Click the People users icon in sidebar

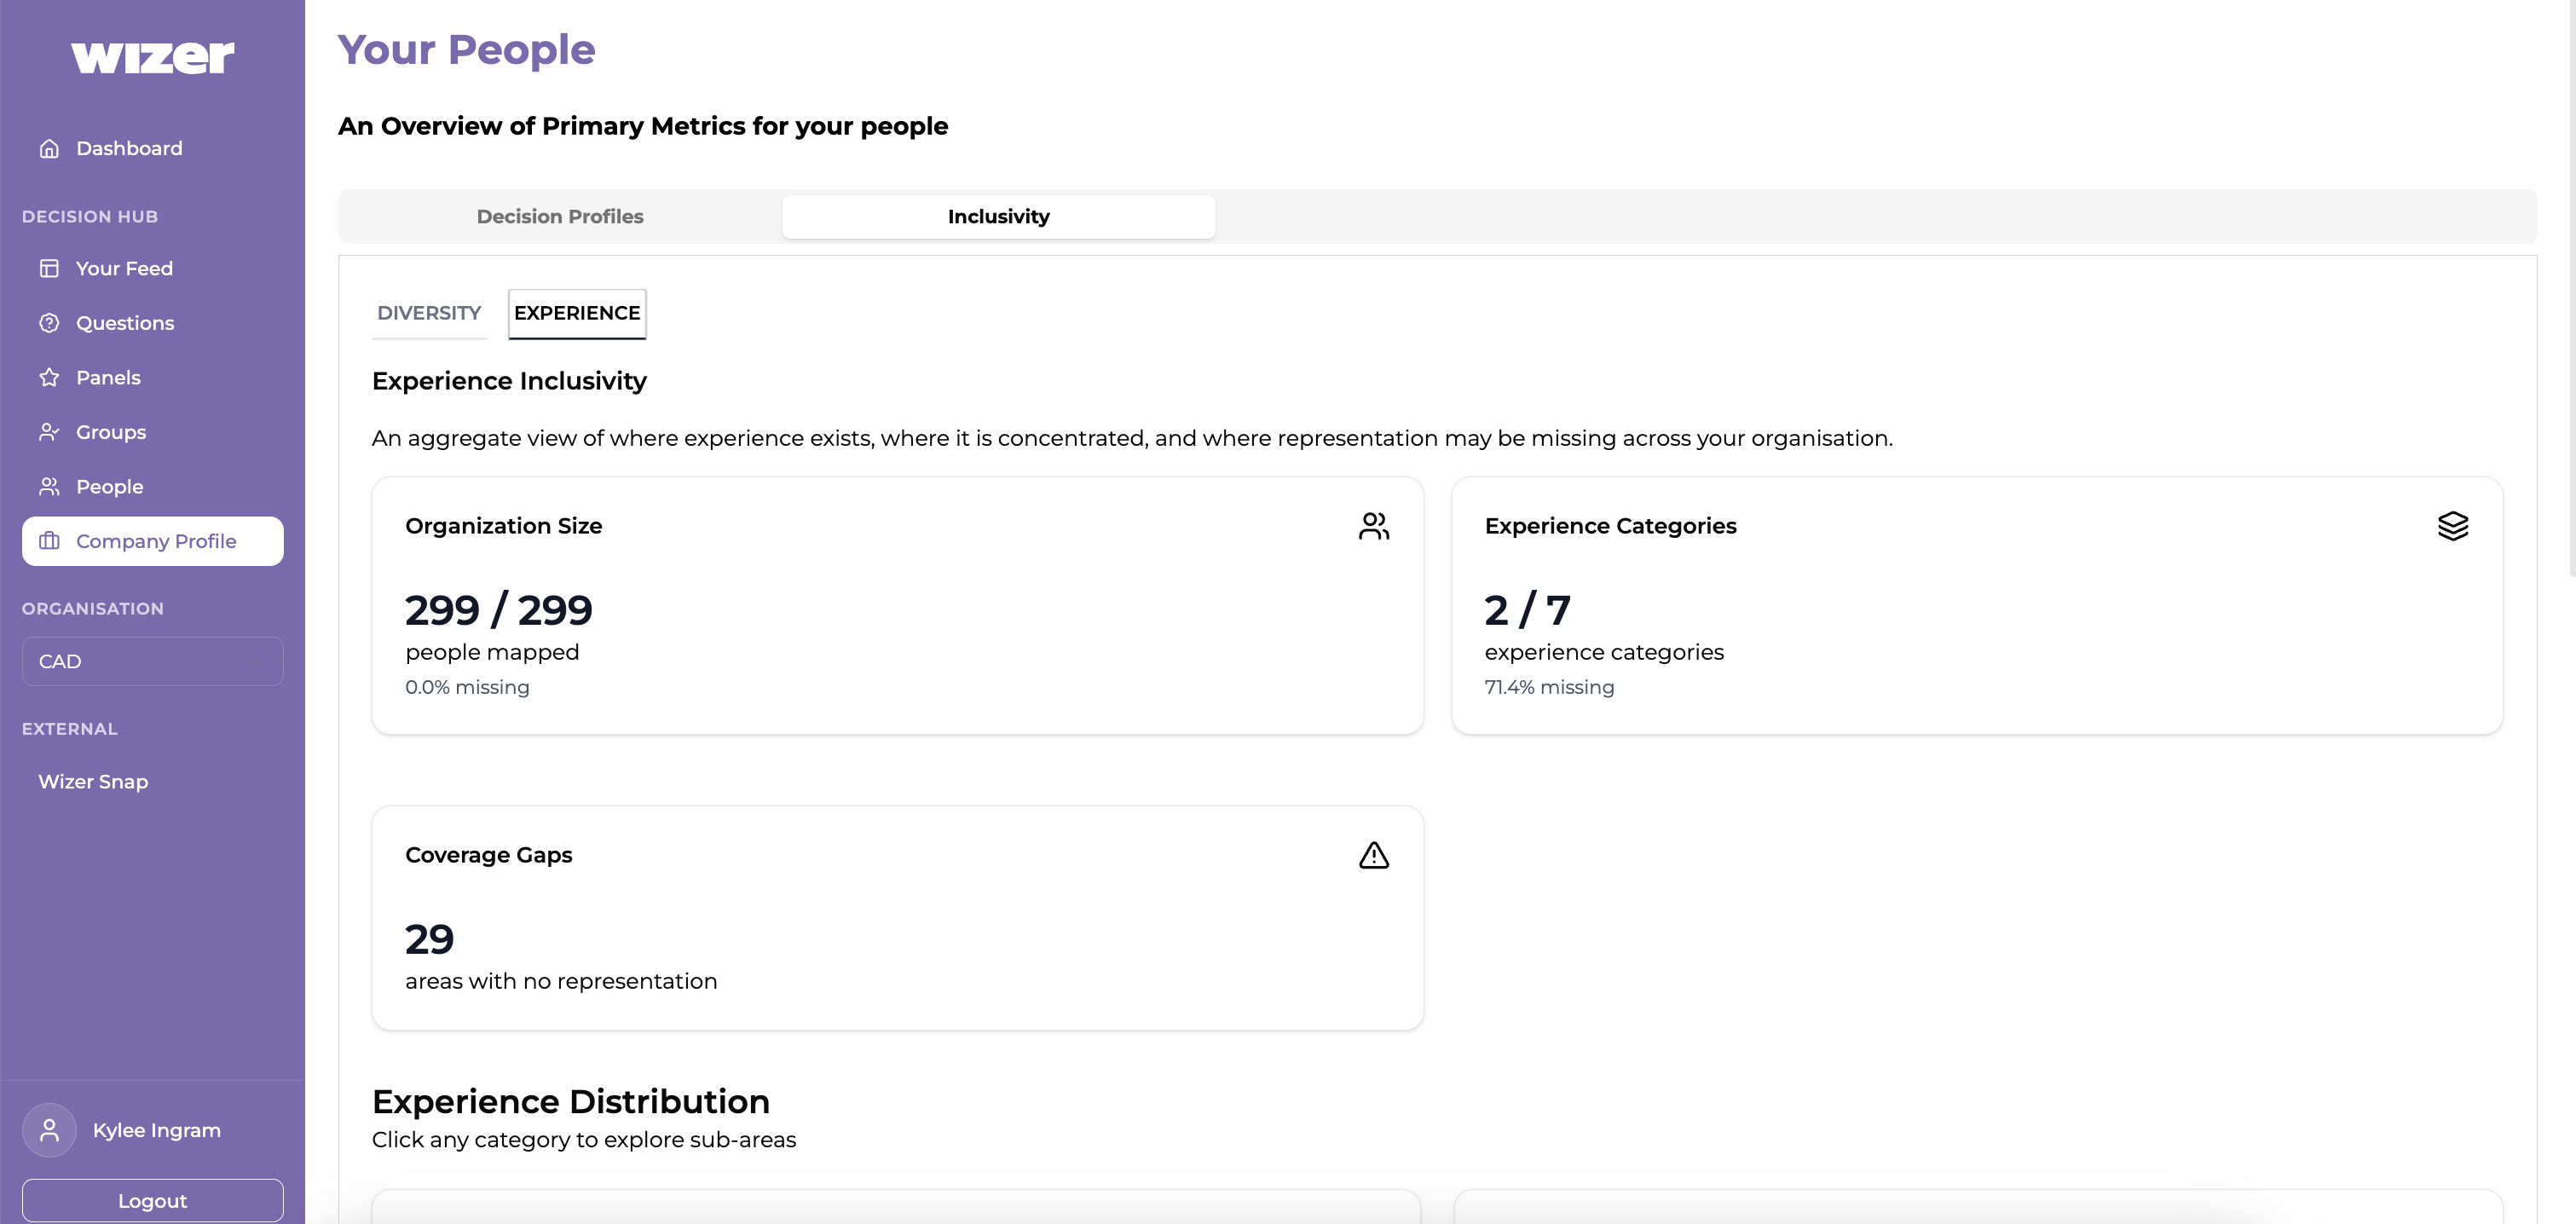point(49,487)
